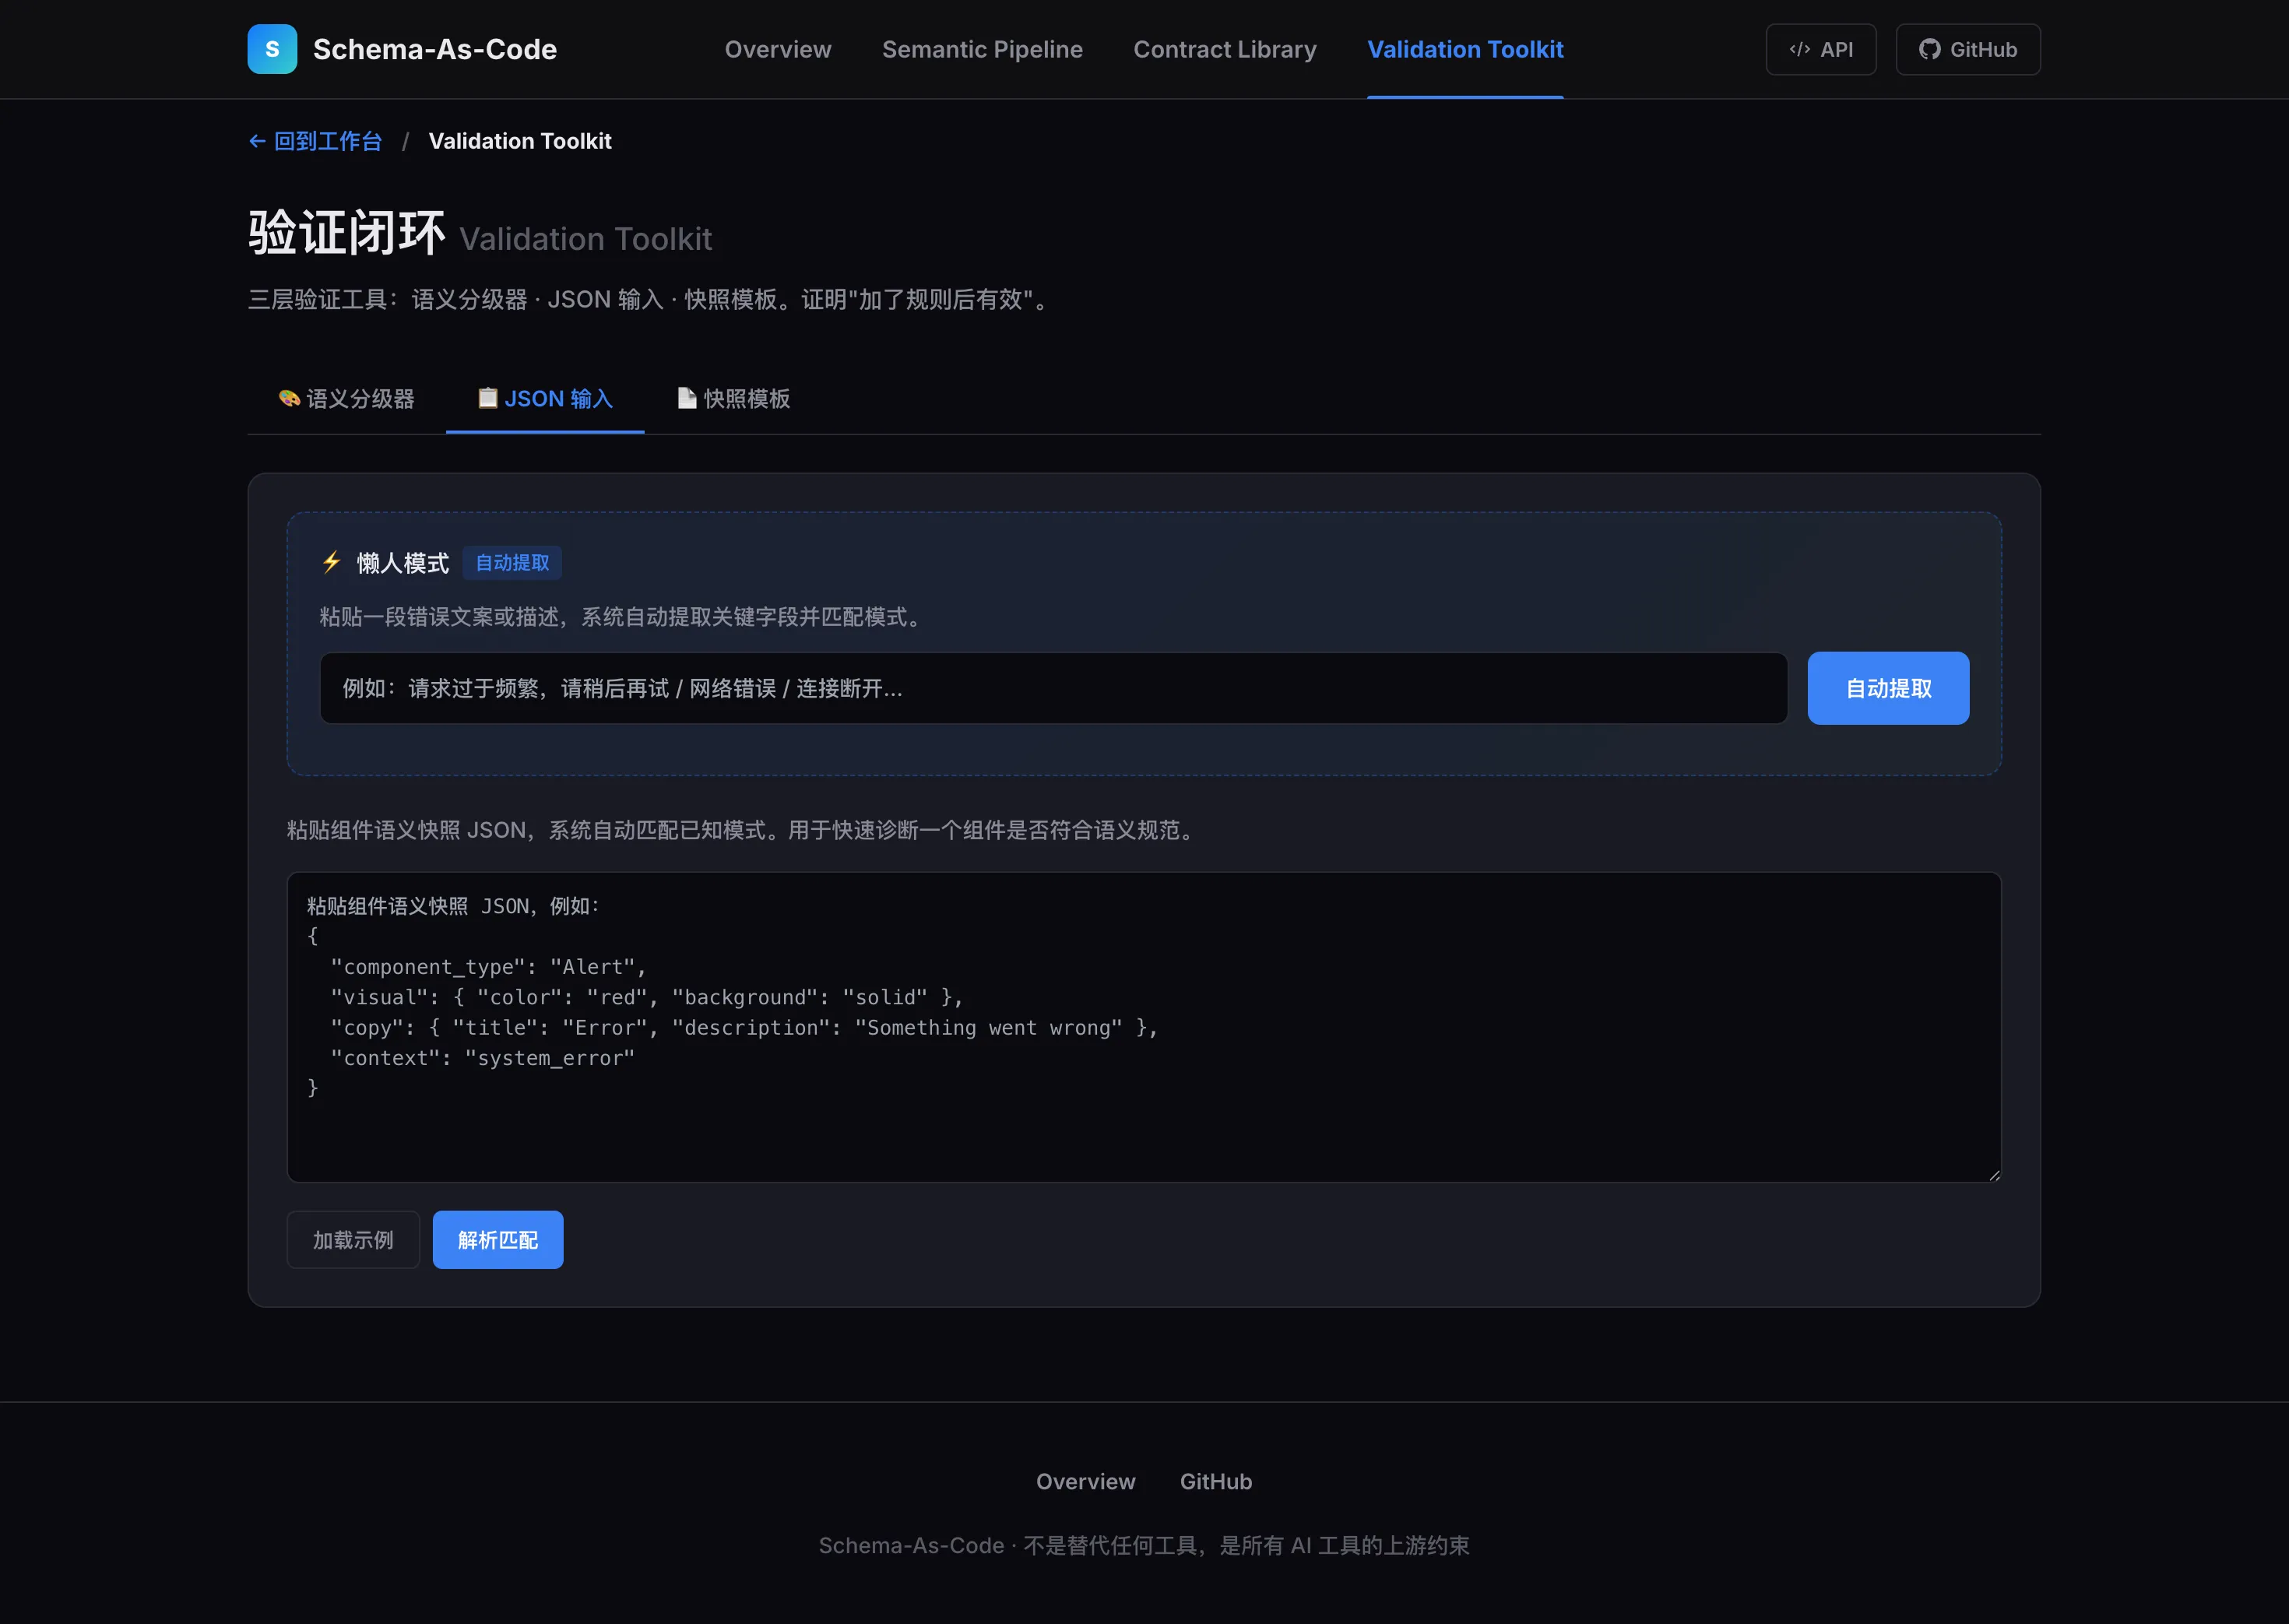
Task: Go to Semantic Pipeline page
Action: tap(982, 49)
